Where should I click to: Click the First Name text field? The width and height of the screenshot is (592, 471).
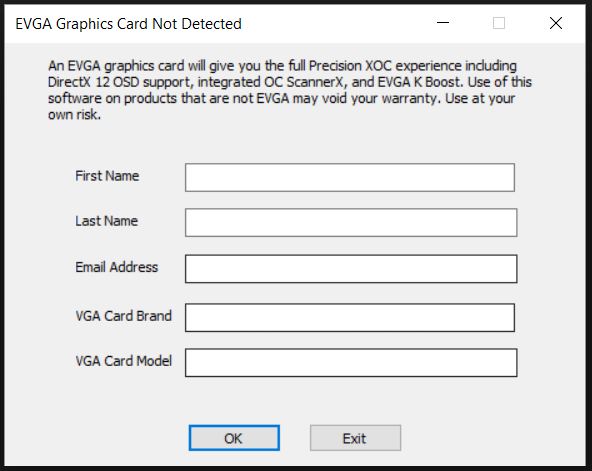[x=350, y=177]
